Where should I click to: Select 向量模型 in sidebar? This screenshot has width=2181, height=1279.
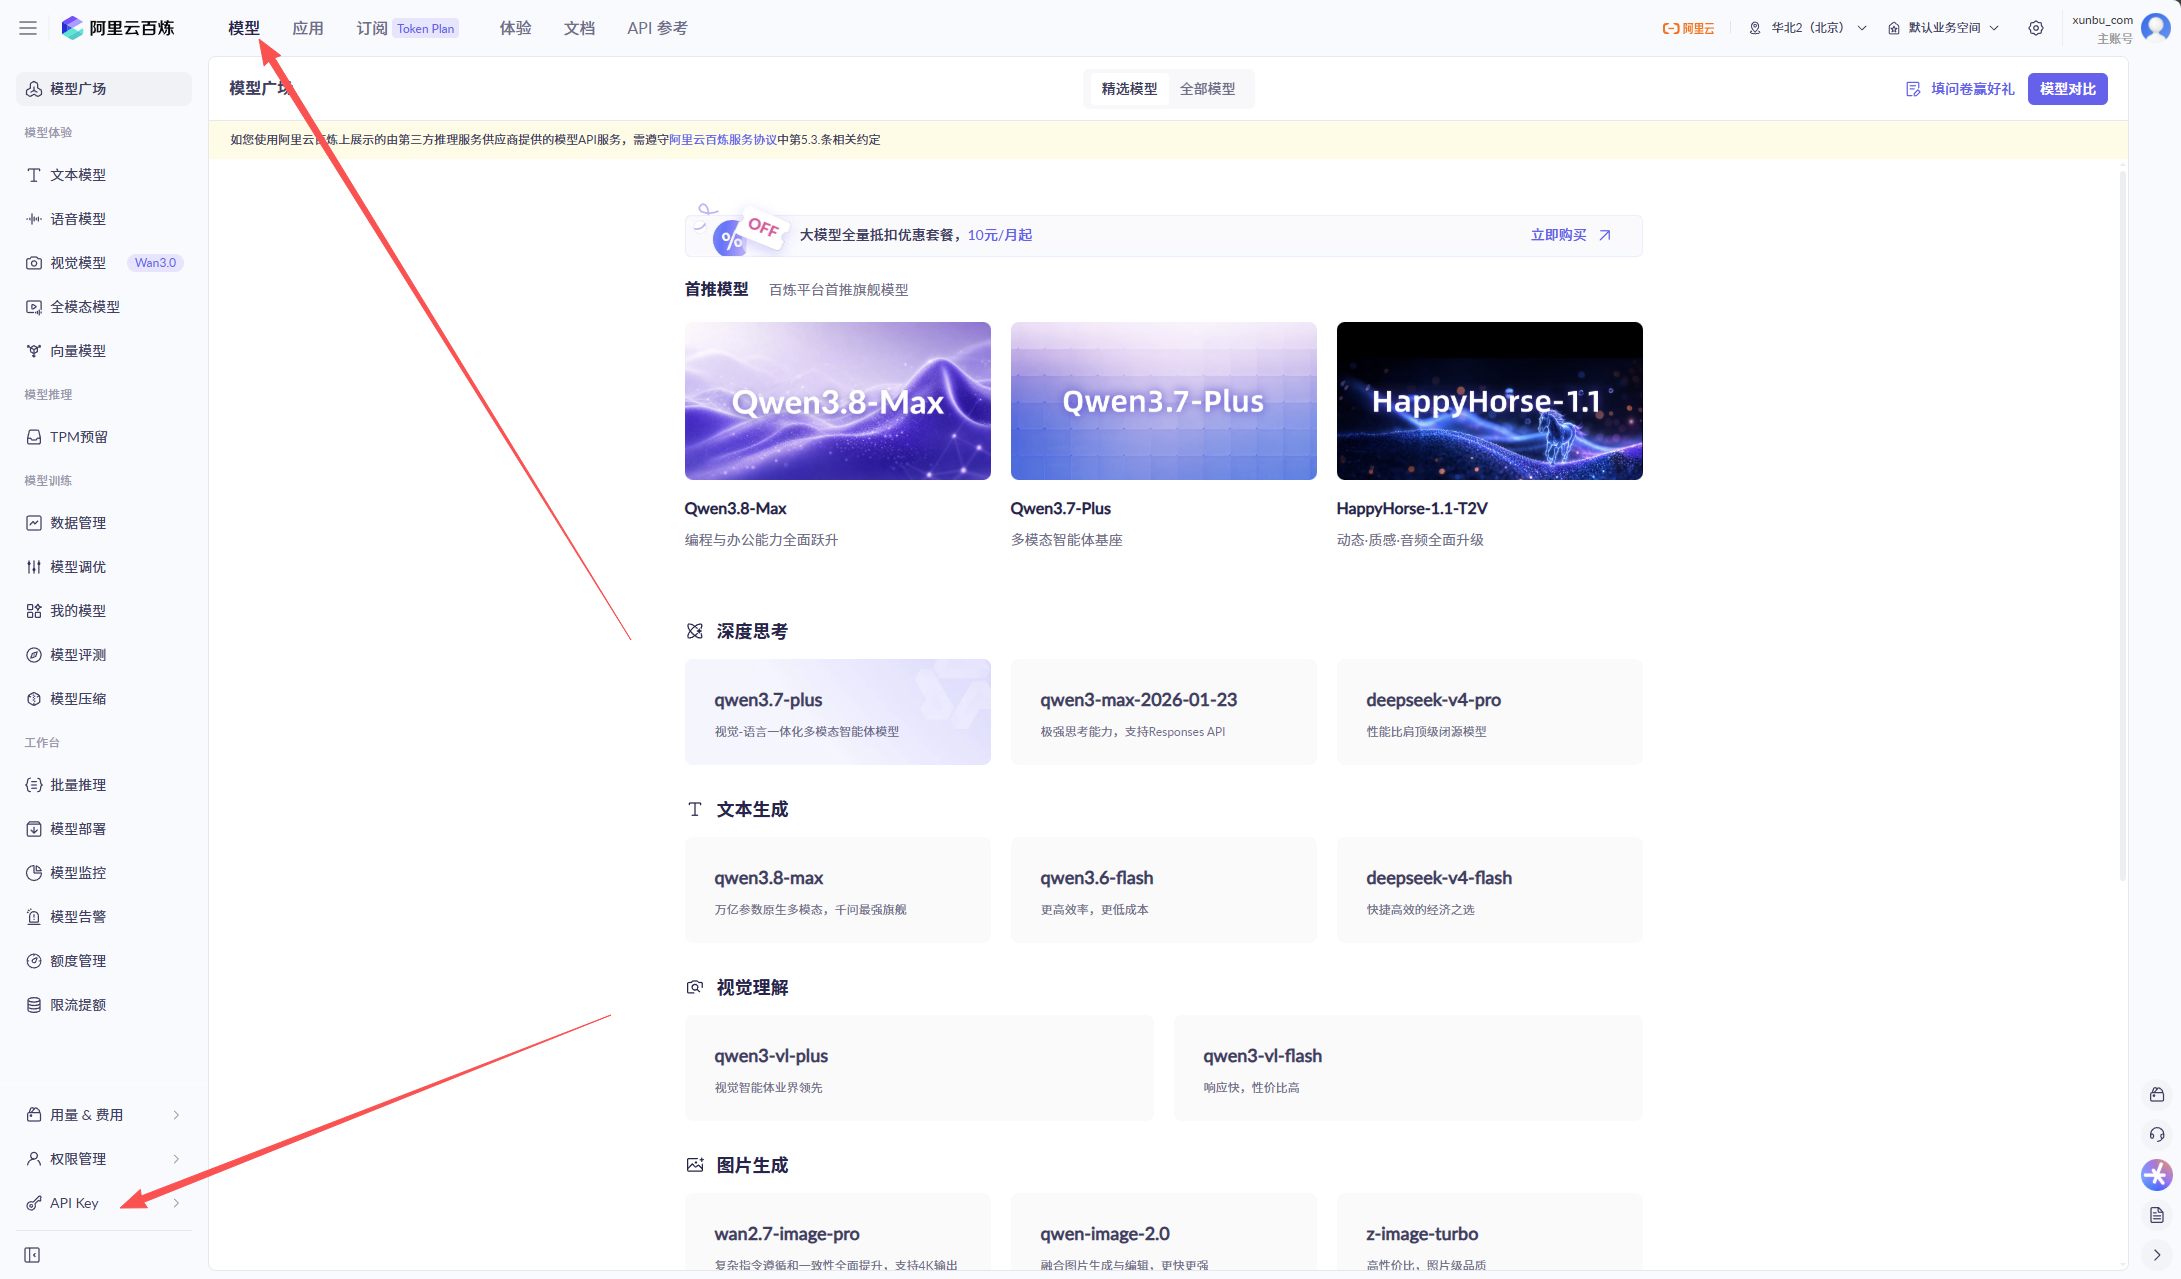tap(104, 351)
